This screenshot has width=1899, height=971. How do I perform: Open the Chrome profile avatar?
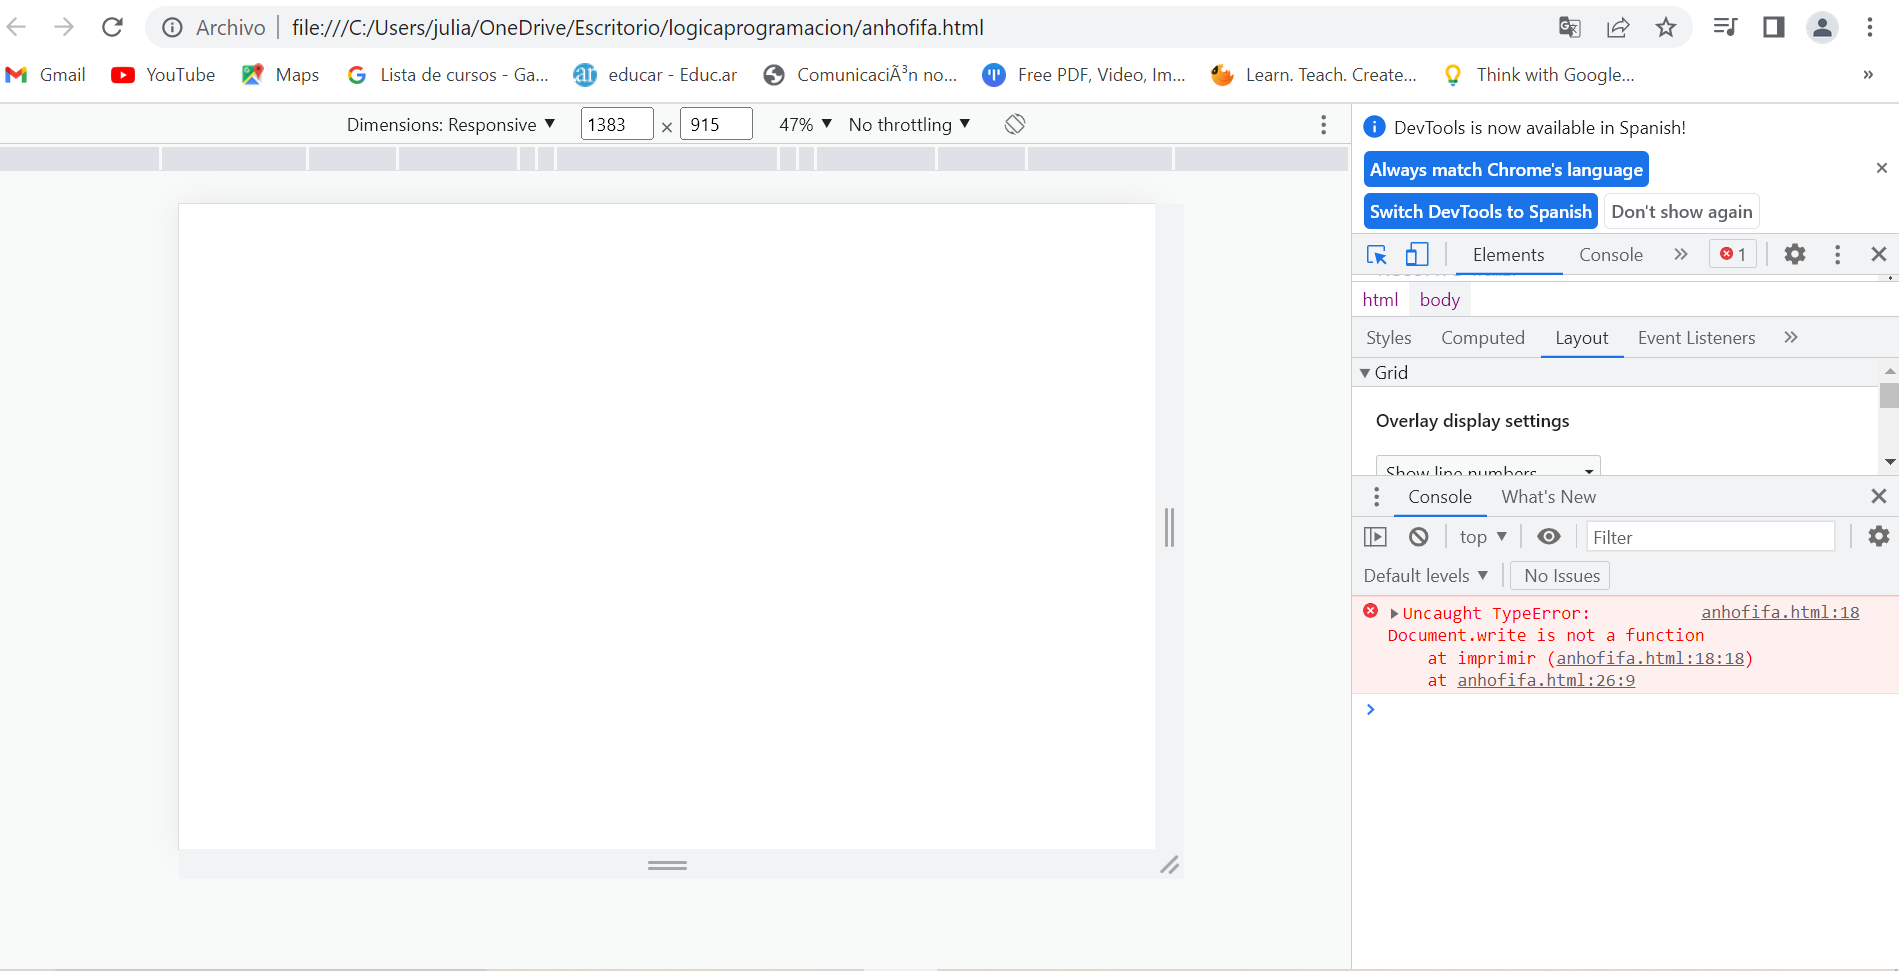tap(1822, 27)
